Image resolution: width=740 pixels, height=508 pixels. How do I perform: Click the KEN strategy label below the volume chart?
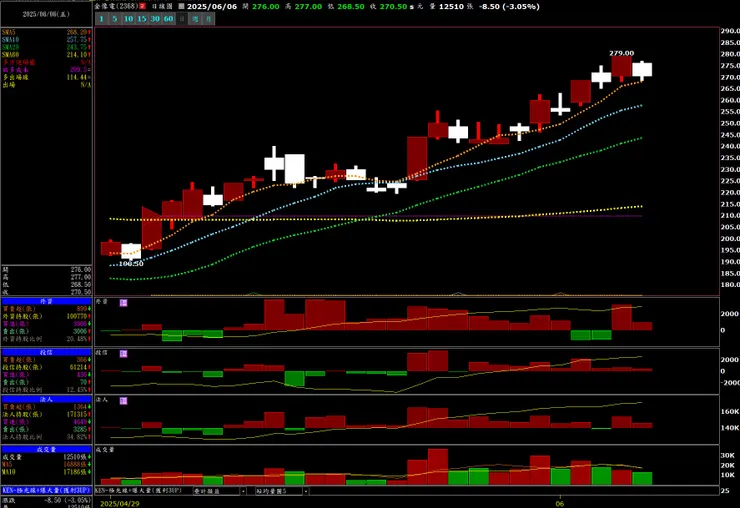(139, 491)
